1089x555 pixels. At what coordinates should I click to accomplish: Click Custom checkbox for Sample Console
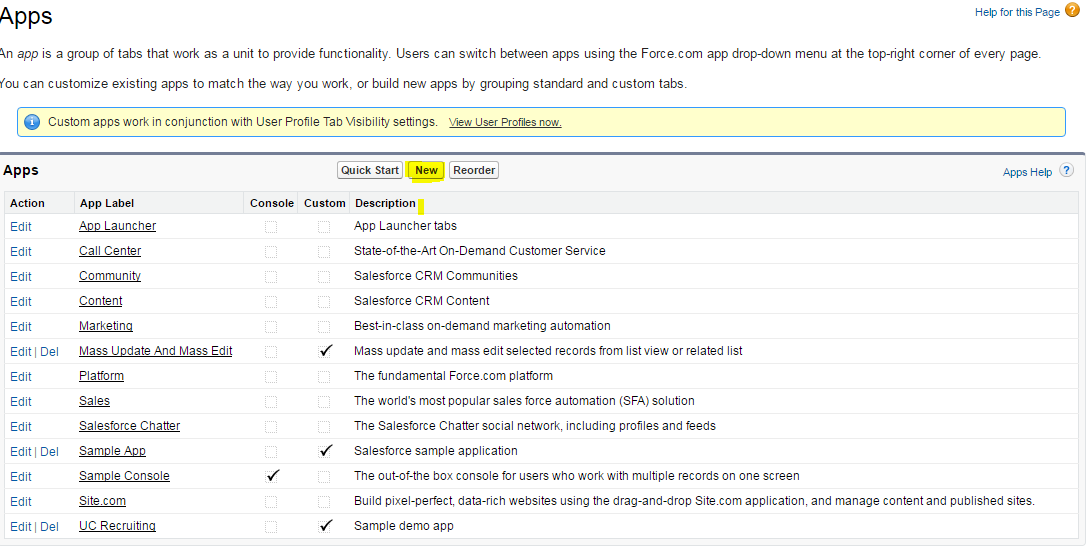pyautogui.click(x=324, y=477)
